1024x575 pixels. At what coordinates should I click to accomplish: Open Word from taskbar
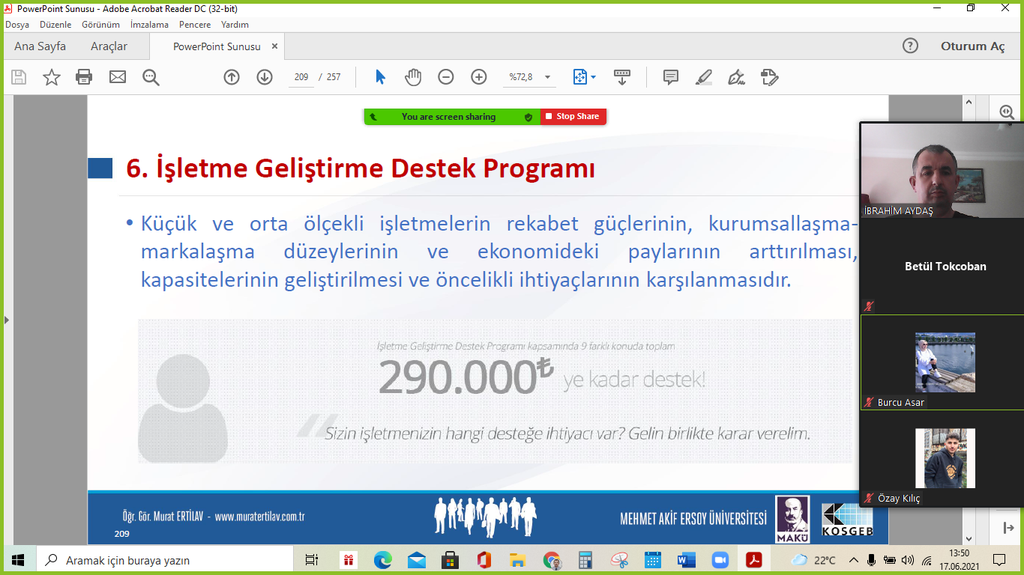[686, 560]
